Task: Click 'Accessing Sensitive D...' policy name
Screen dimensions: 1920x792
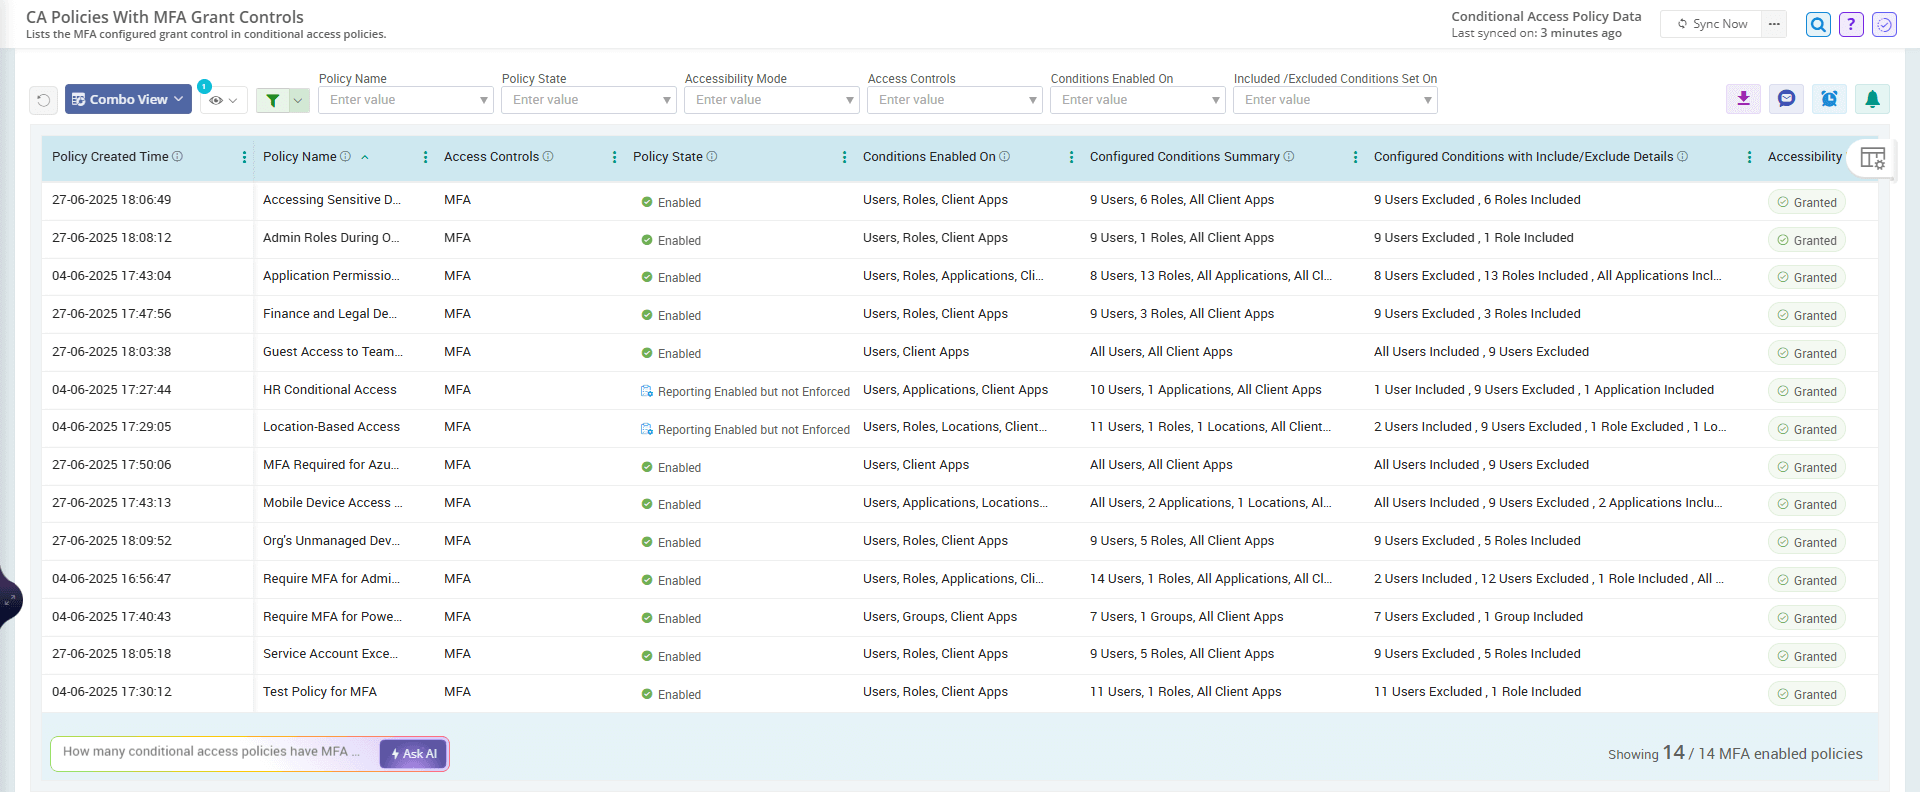Action: click(x=332, y=200)
